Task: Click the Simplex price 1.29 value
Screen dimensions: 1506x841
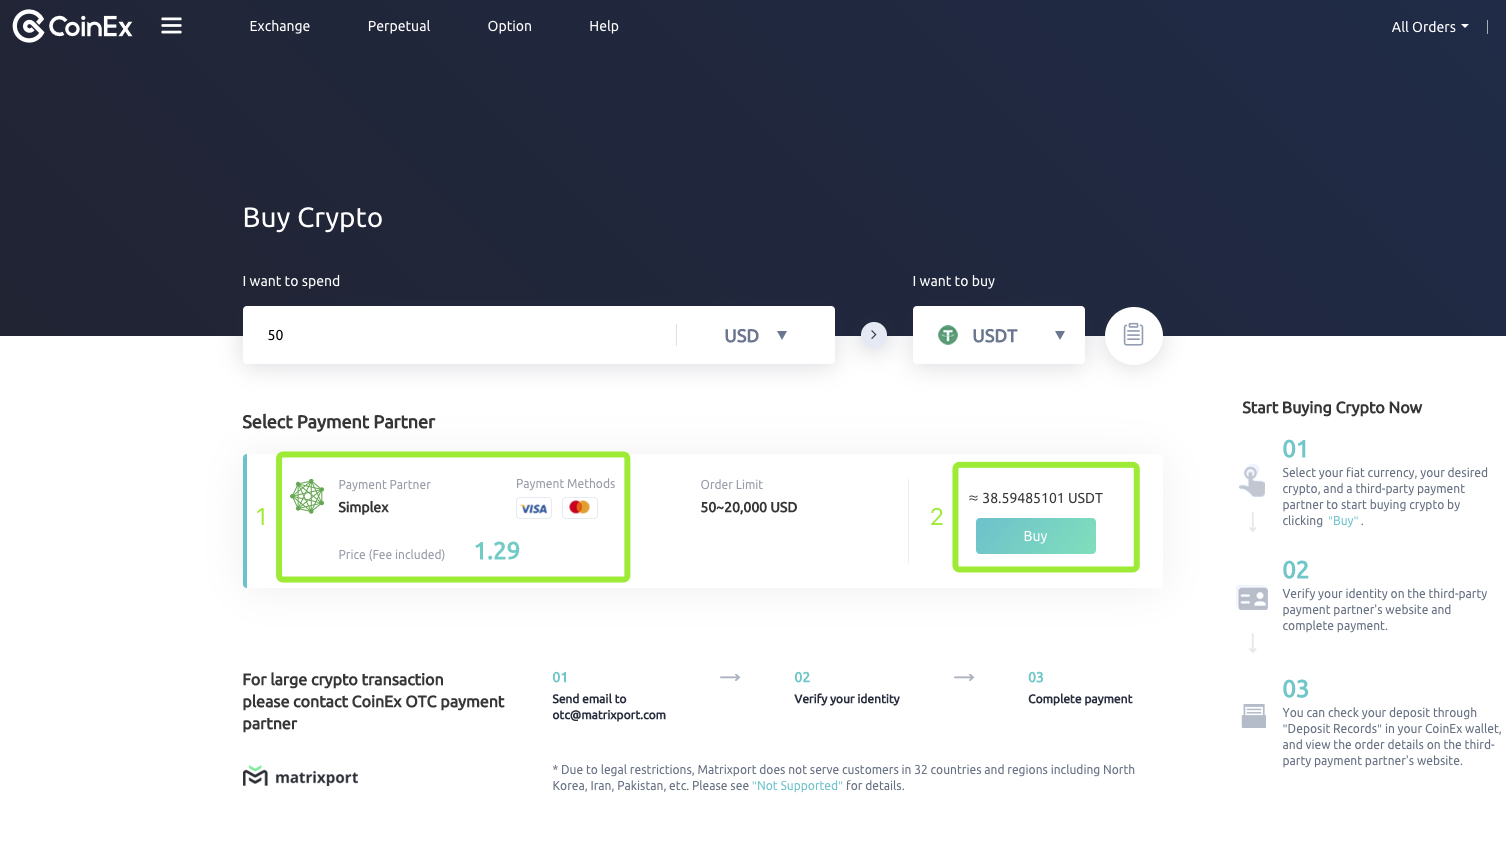Action: tap(497, 551)
